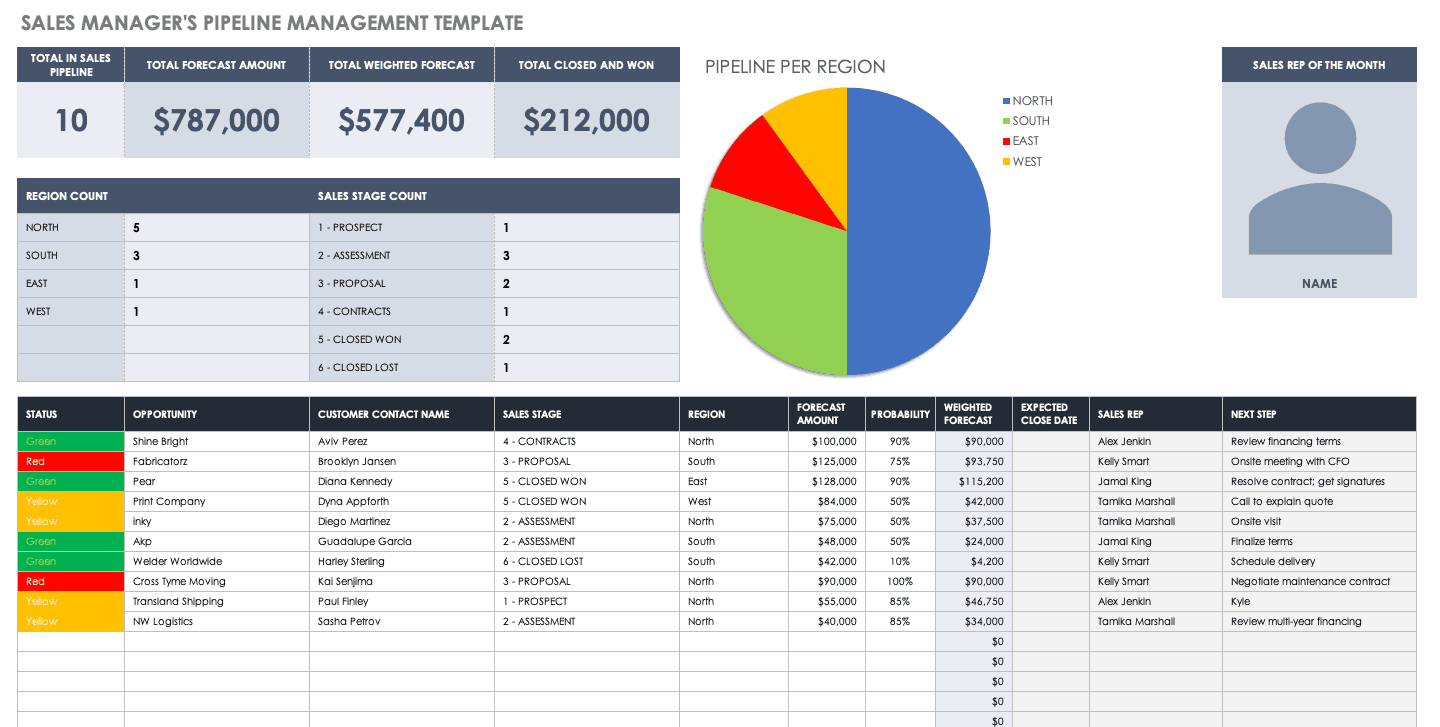This screenshot has height=727, width=1440.
Task: Select the sales stage cell for Welder Worldwide
Action: coord(586,562)
